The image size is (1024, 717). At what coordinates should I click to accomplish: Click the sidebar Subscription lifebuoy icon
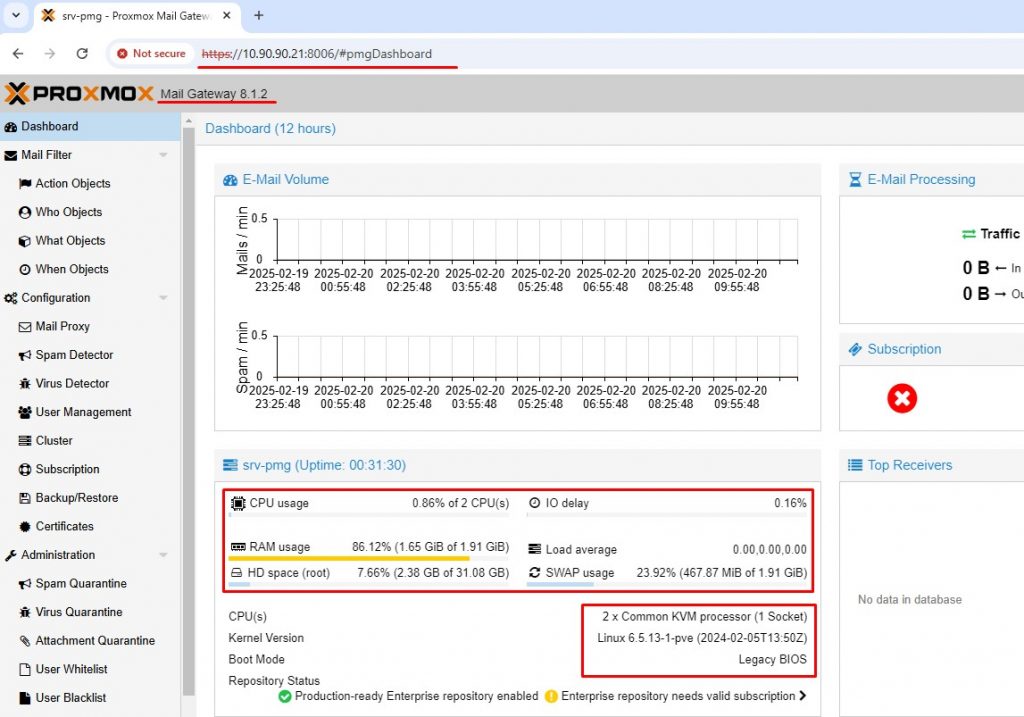point(25,470)
